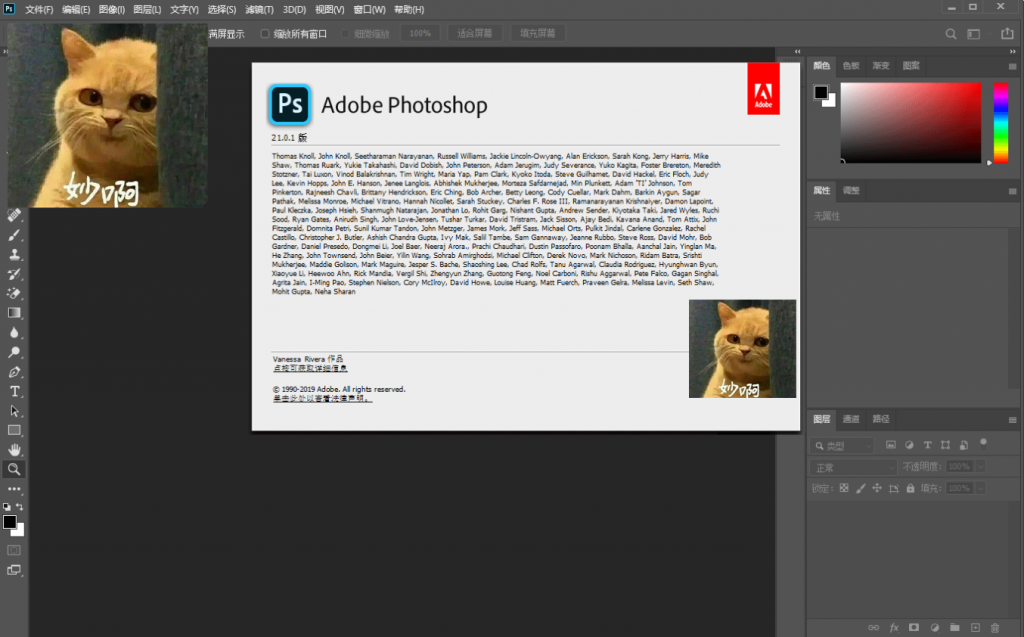Create a new layer group folder
Screen dimensions: 1024x637
pos(955,627)
